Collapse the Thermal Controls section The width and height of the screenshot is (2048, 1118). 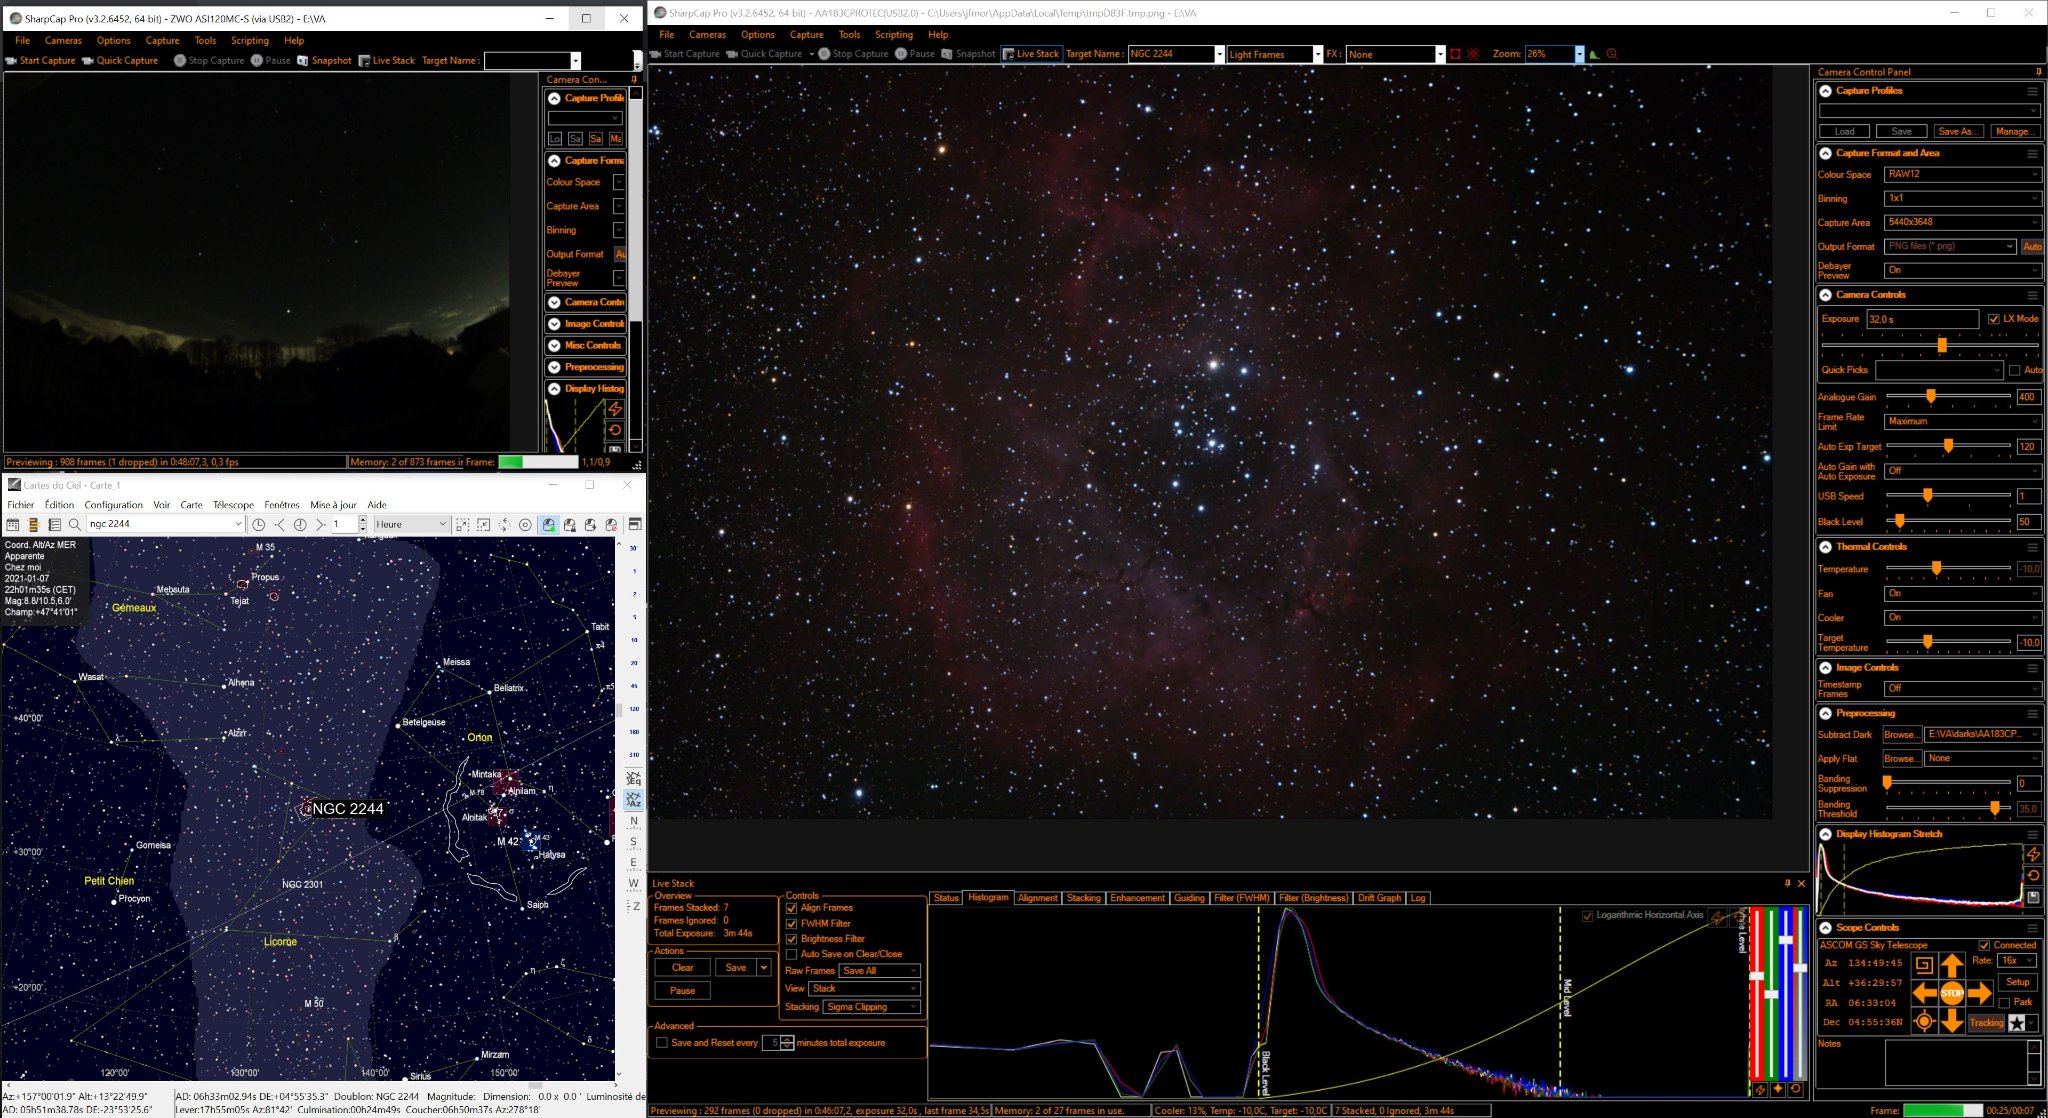point(1825,547)
